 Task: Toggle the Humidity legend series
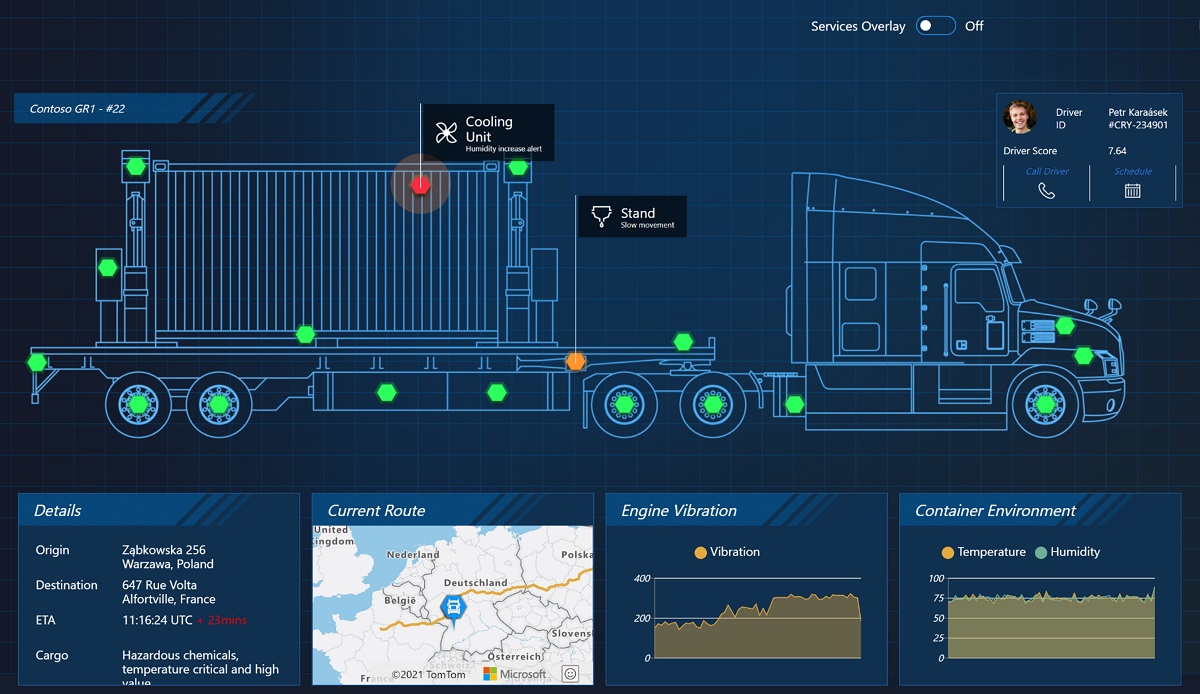click(1066, 552)
